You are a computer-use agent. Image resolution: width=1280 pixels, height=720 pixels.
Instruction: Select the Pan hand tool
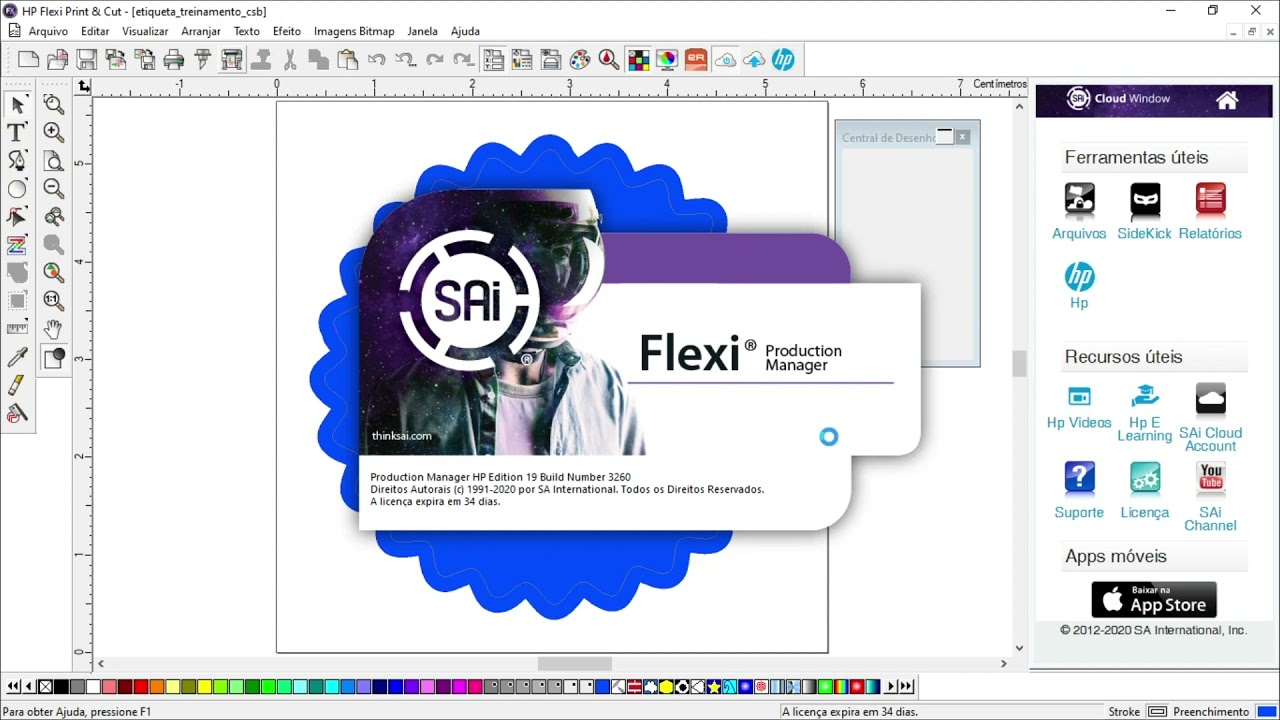(x=53, y=329)
